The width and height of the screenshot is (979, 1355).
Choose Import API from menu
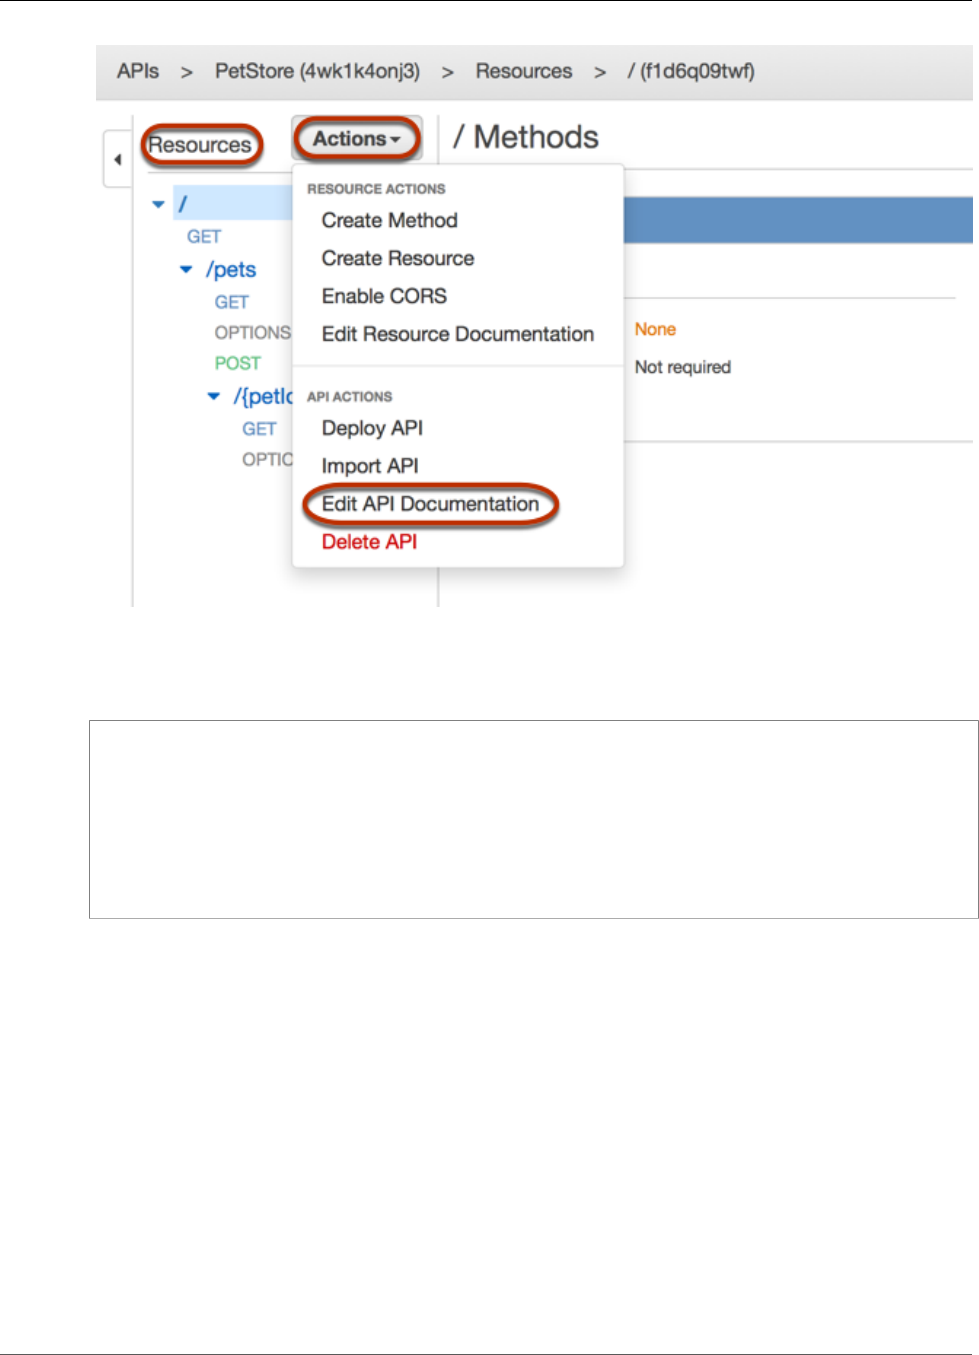click(x=370, y=466)
